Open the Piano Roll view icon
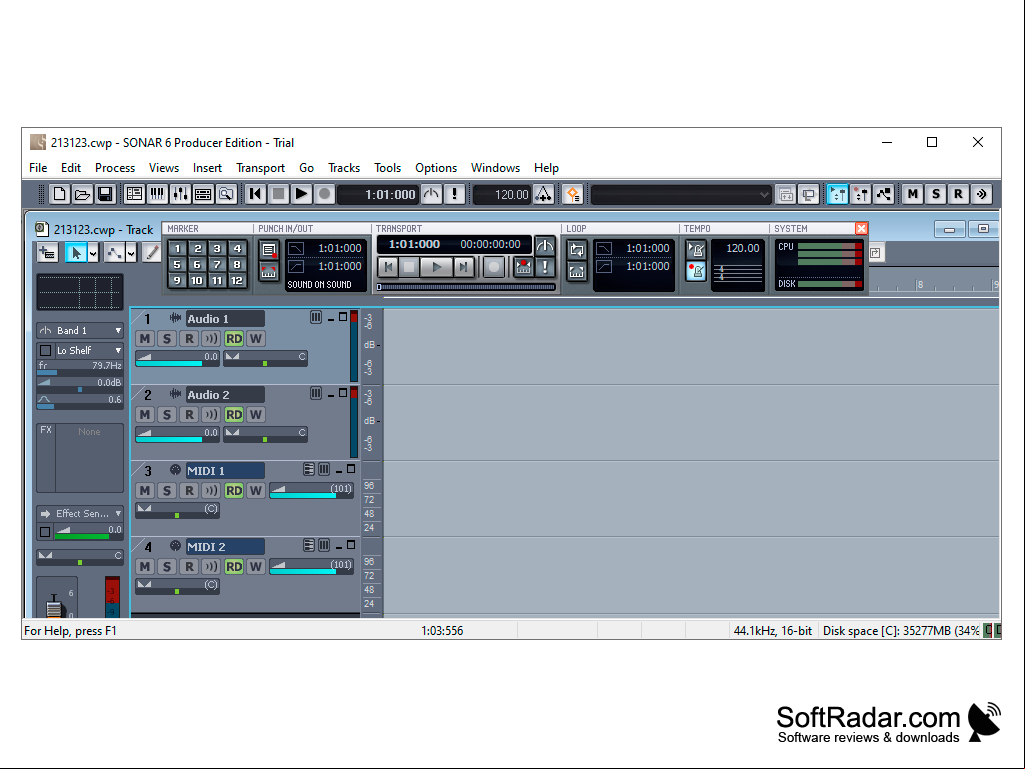1025x769 pixels. click(158, 194)
